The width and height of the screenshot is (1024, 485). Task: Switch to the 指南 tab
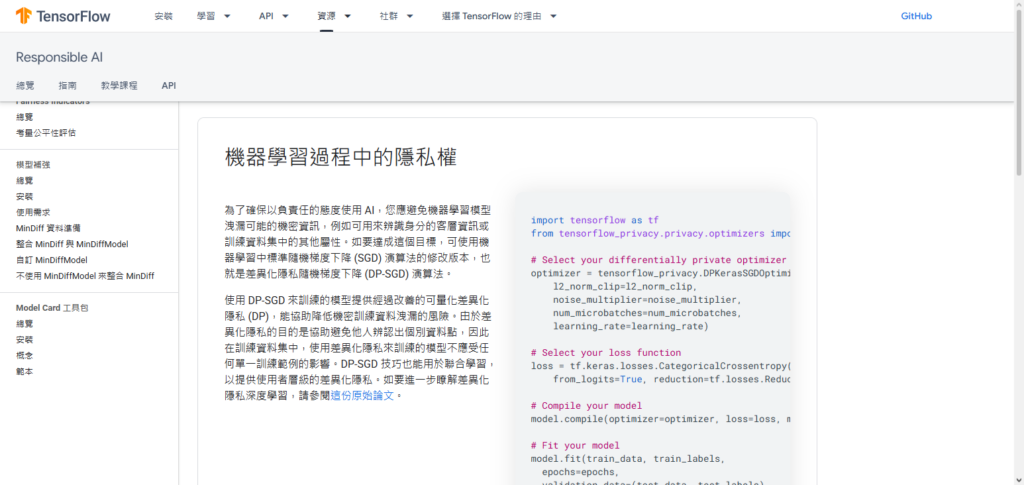[x=67, y=86]
